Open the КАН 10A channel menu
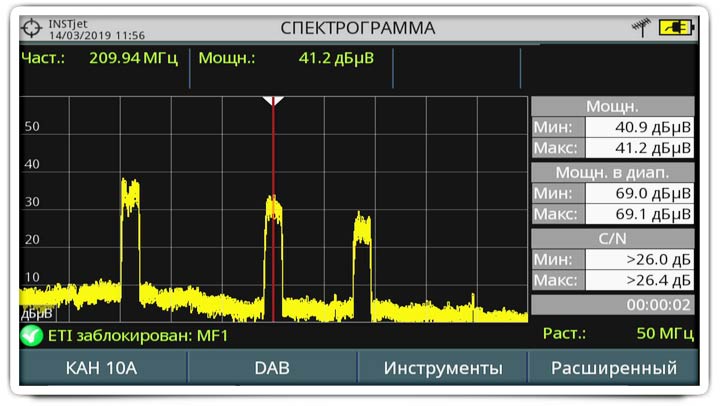The height and width of the screenshot is (406, 720). pyautogui.click(x=101, y=368)
